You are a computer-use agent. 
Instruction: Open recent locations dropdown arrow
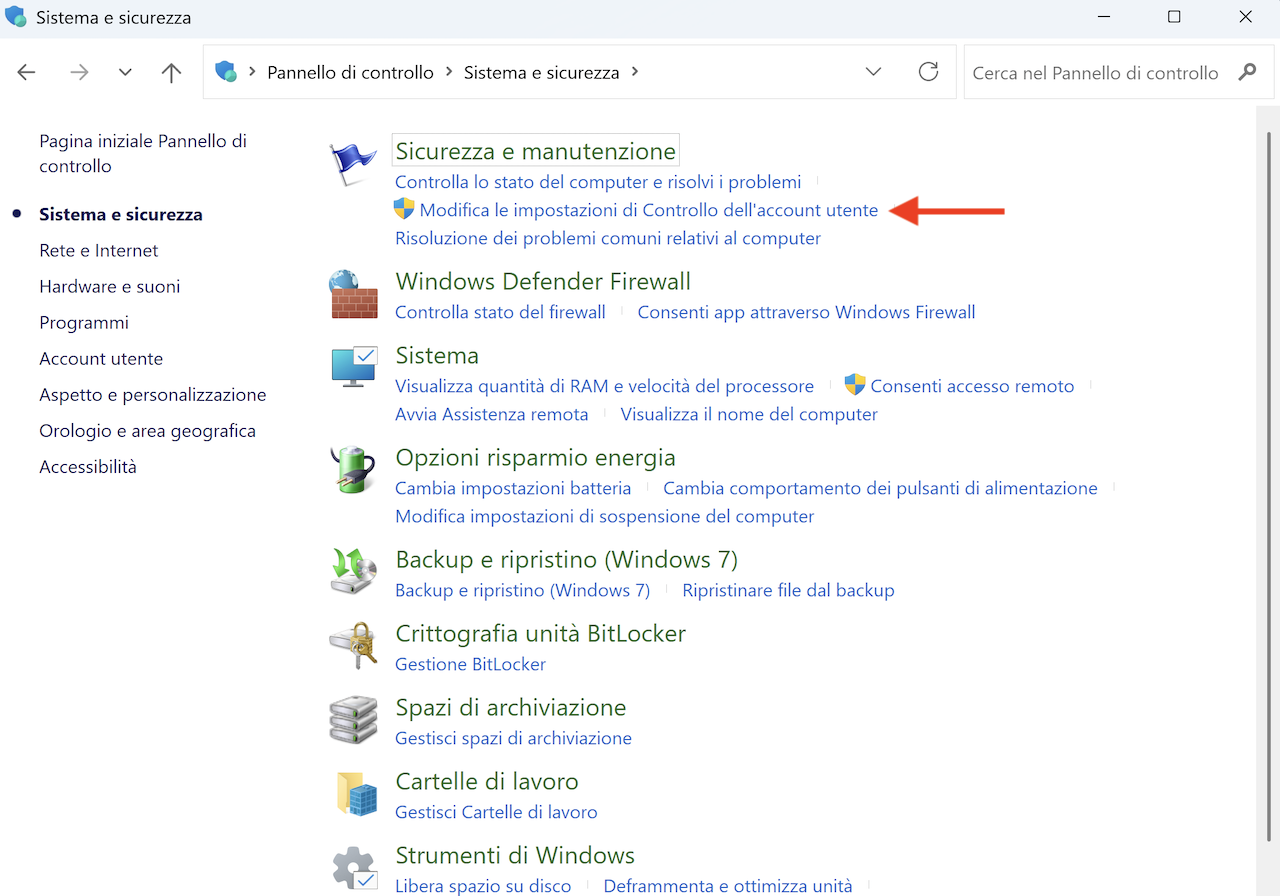pos(125,72)
